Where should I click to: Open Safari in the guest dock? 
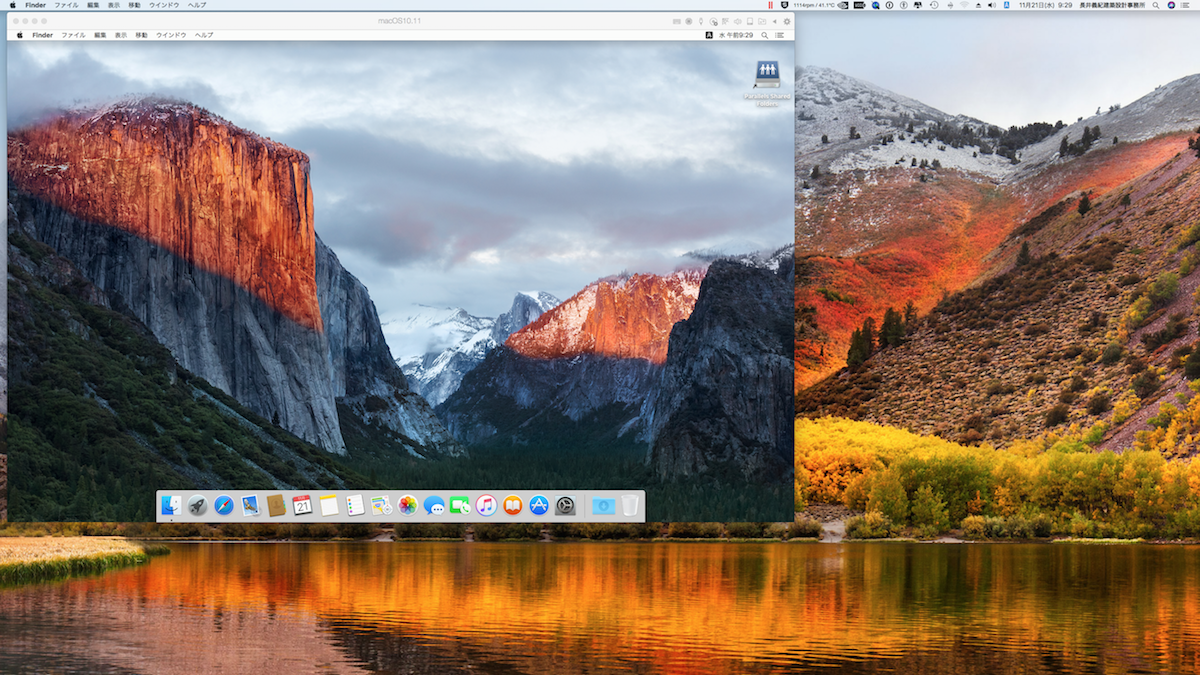[x=224, y=506]
